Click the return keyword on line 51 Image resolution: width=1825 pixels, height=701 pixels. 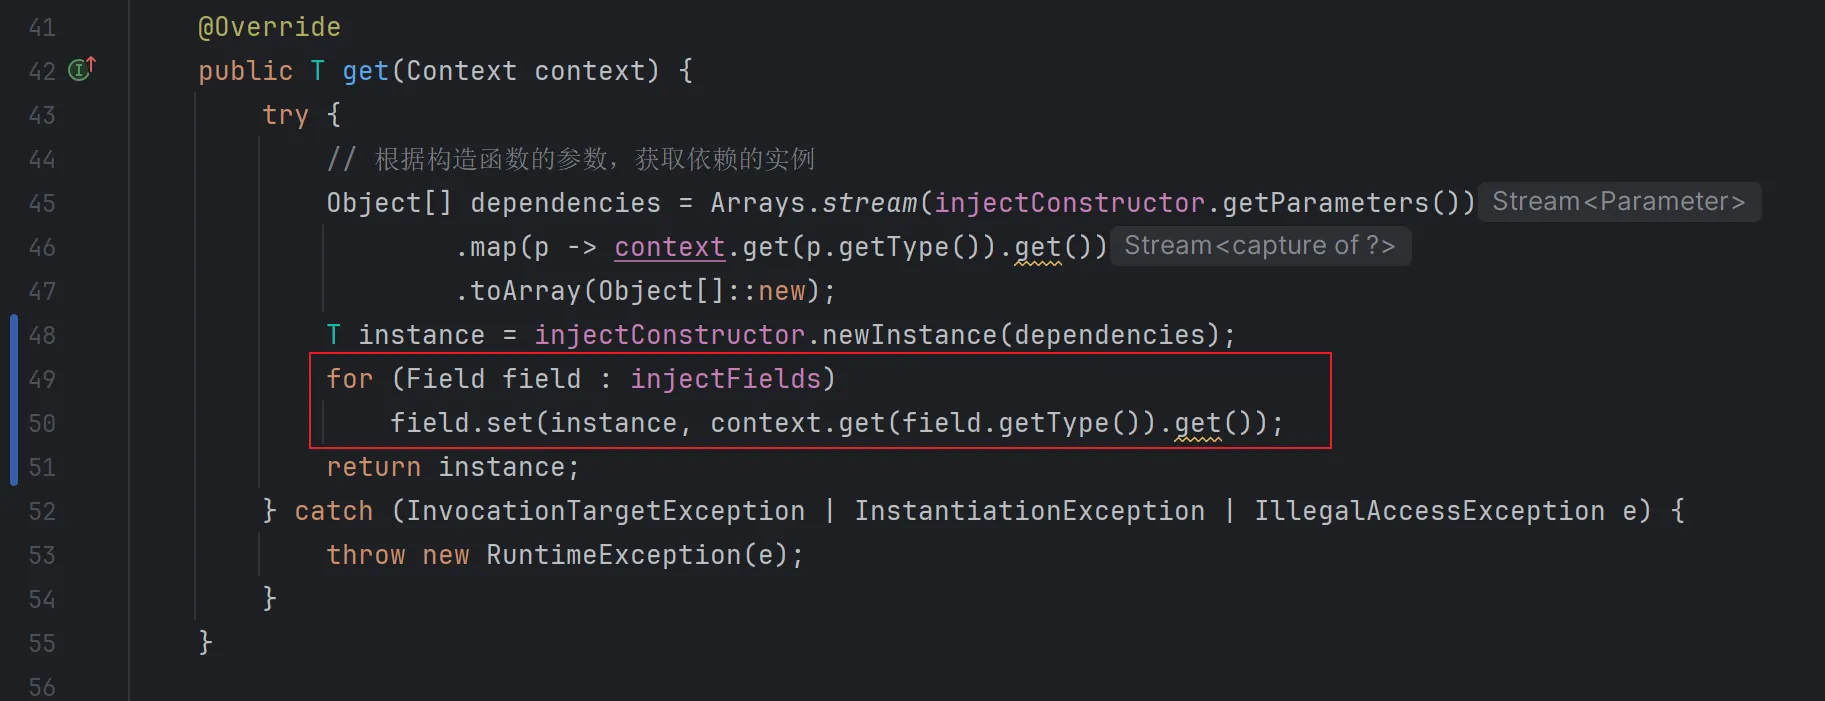coord(373,467)
